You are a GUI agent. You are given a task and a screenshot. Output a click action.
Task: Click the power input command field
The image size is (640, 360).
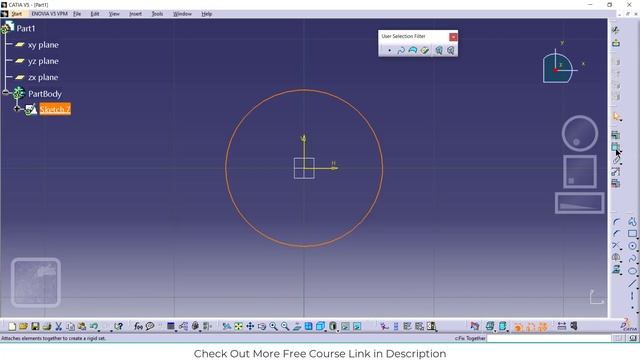[549, 338]
